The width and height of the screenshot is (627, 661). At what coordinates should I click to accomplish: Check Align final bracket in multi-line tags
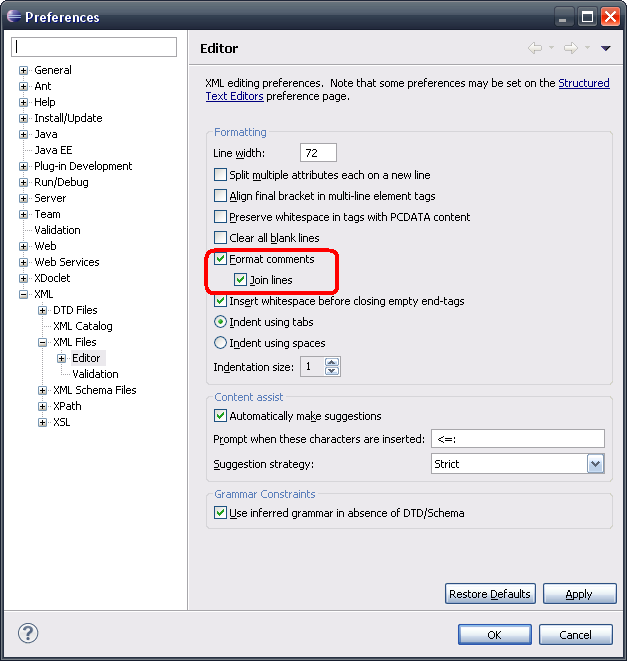[x=220, y=196]
